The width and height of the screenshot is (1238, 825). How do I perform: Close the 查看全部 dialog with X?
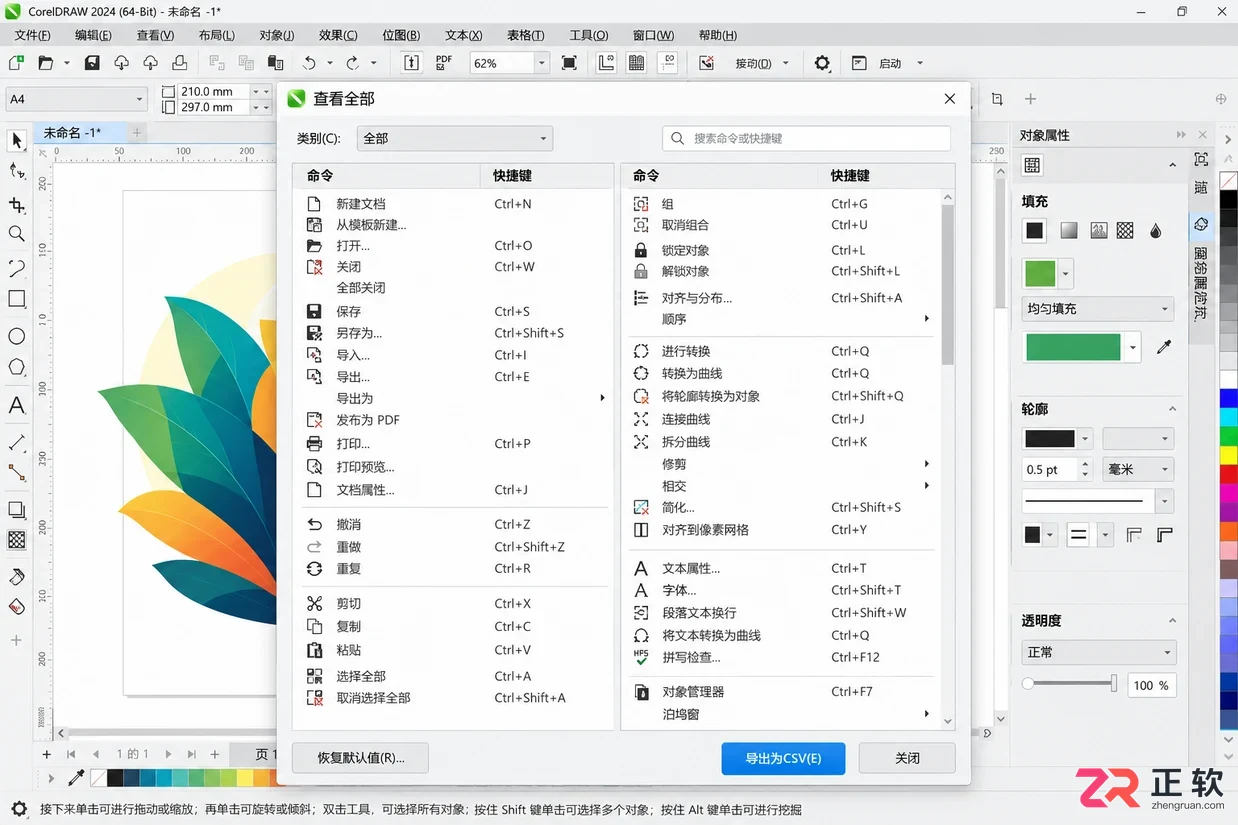point(950,99)
